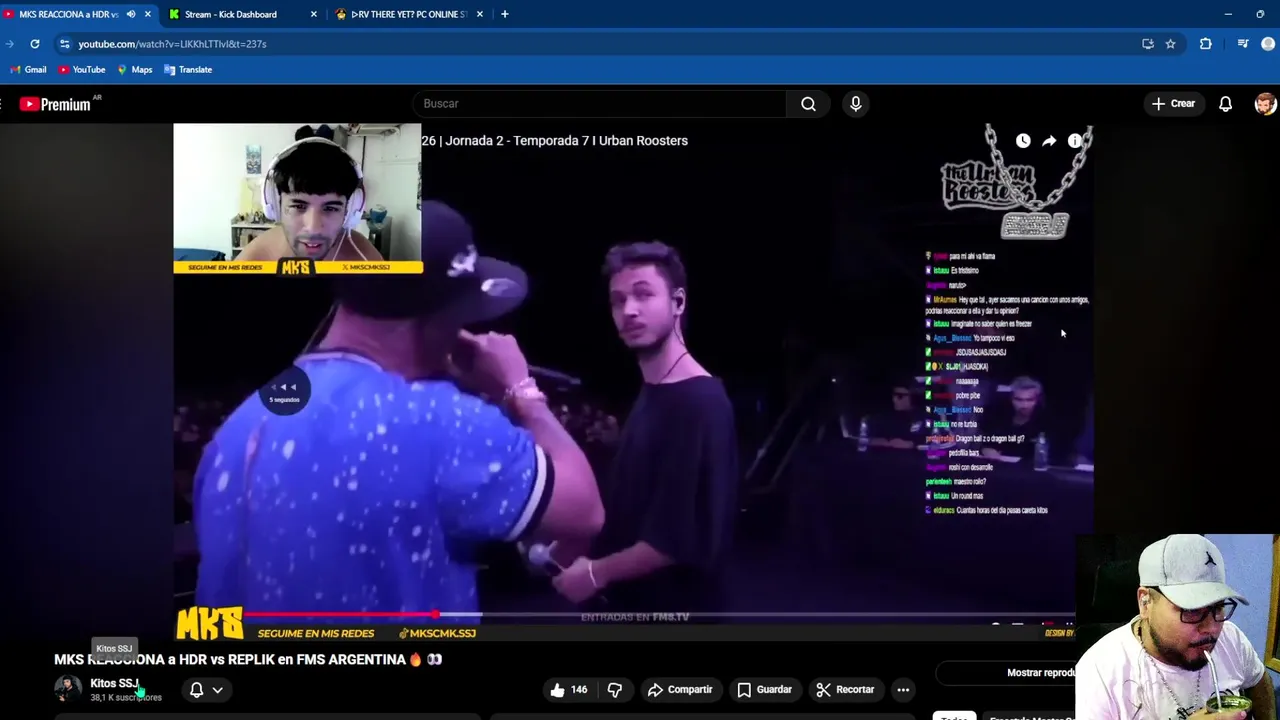Click the install/cast icon in the address bar

1148,44
